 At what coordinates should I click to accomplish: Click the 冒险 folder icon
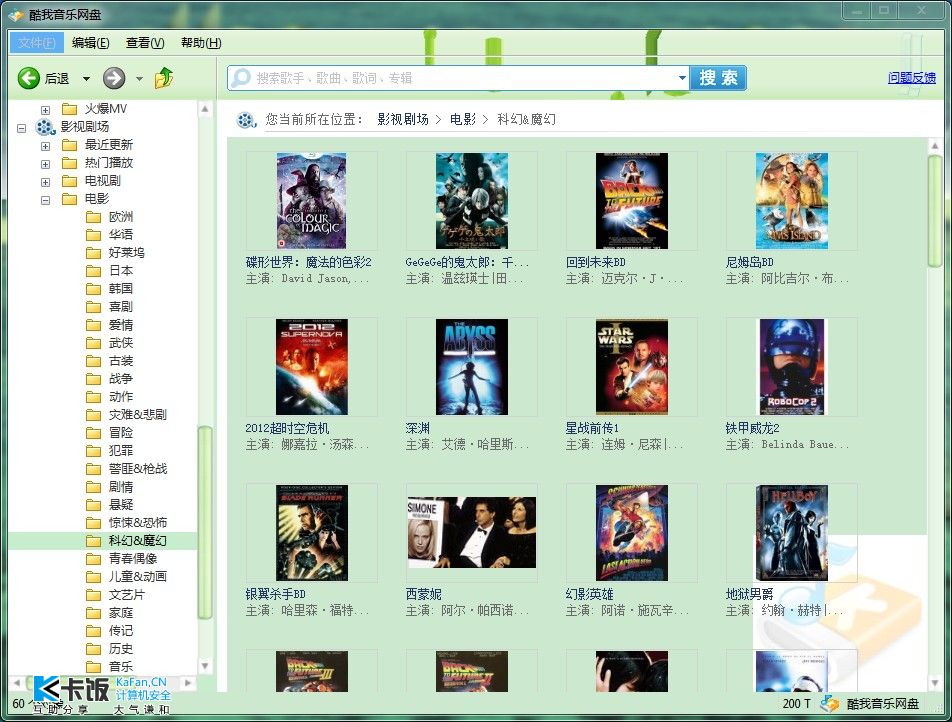tap(94, 433)
